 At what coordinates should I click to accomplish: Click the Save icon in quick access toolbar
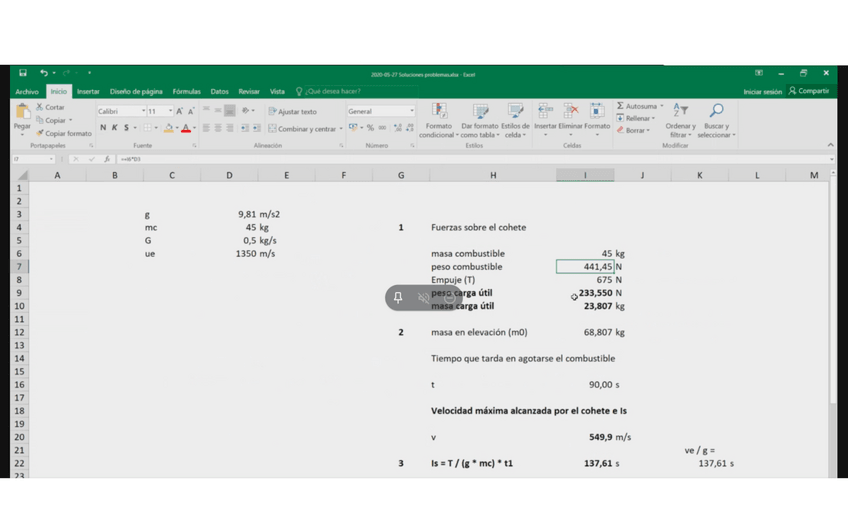click(22, 73)
